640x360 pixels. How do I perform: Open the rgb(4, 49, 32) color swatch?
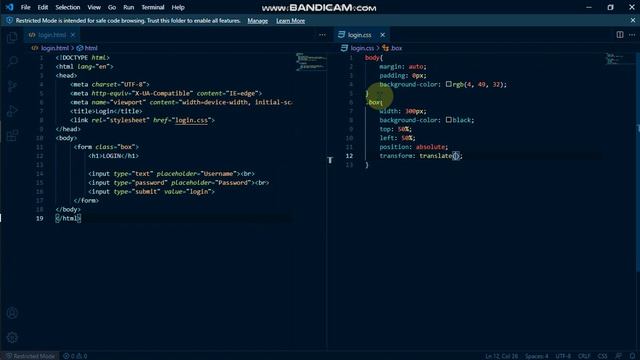coord(449,84)
